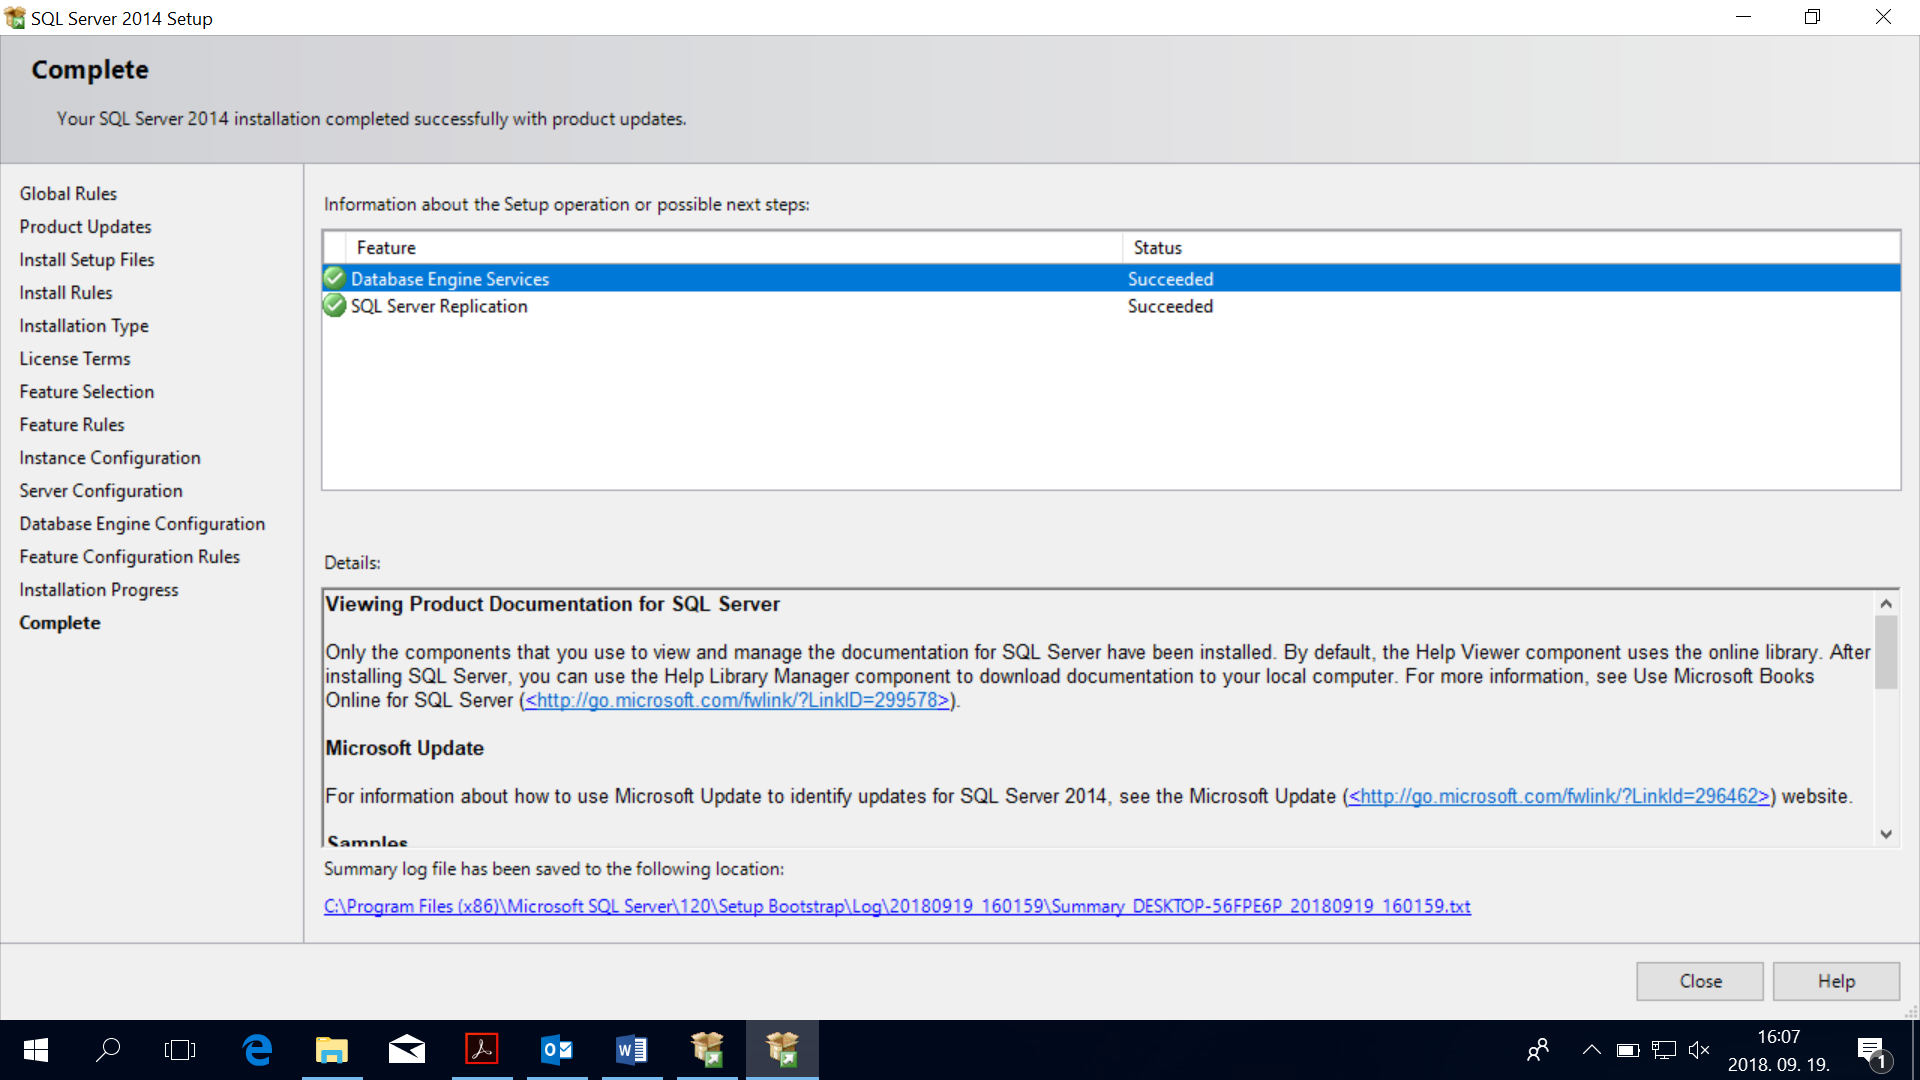The width and height of the screenshot is (1920, 1080).
Task: Switch to active SQL Server Setup taskbar icon
Action: click(782, 1050)
